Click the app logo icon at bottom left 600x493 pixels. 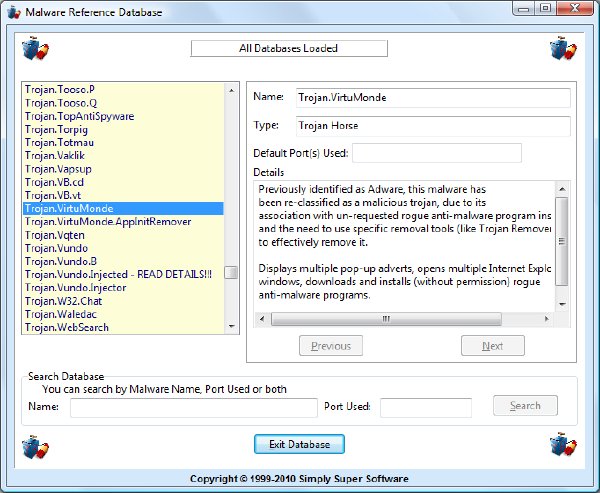pos(35,446)
